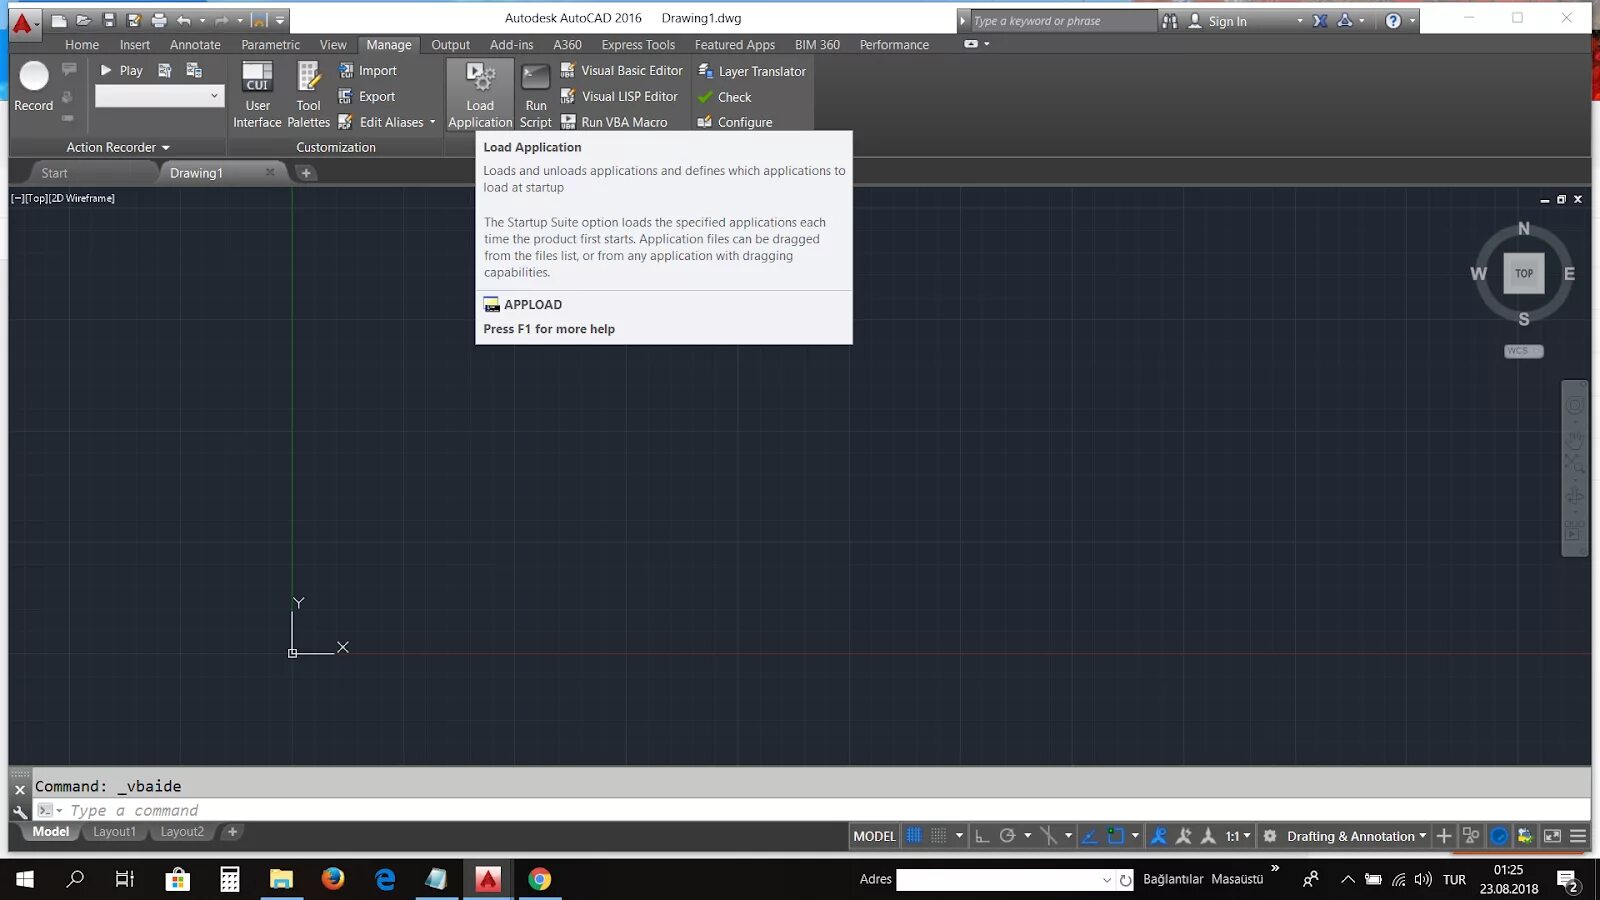Viewport: 1600px width, 900px height.
Task: Click the New drawing icon in Quick Access
Action: tap(59, 20)
